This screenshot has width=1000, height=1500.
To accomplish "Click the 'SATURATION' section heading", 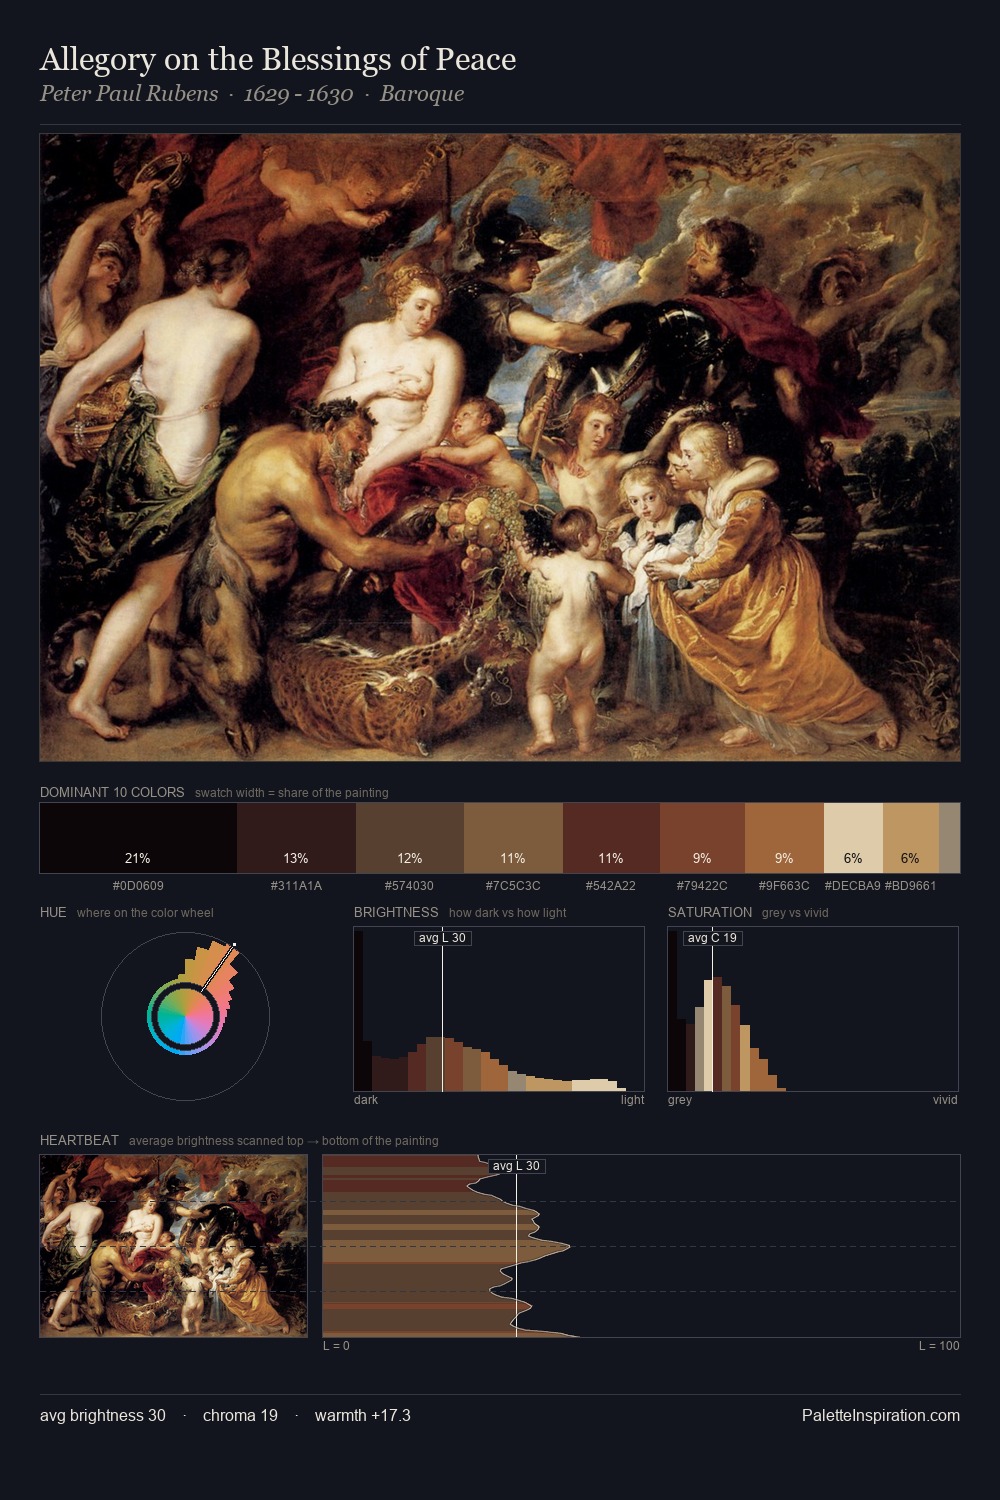I will [710, 912].
